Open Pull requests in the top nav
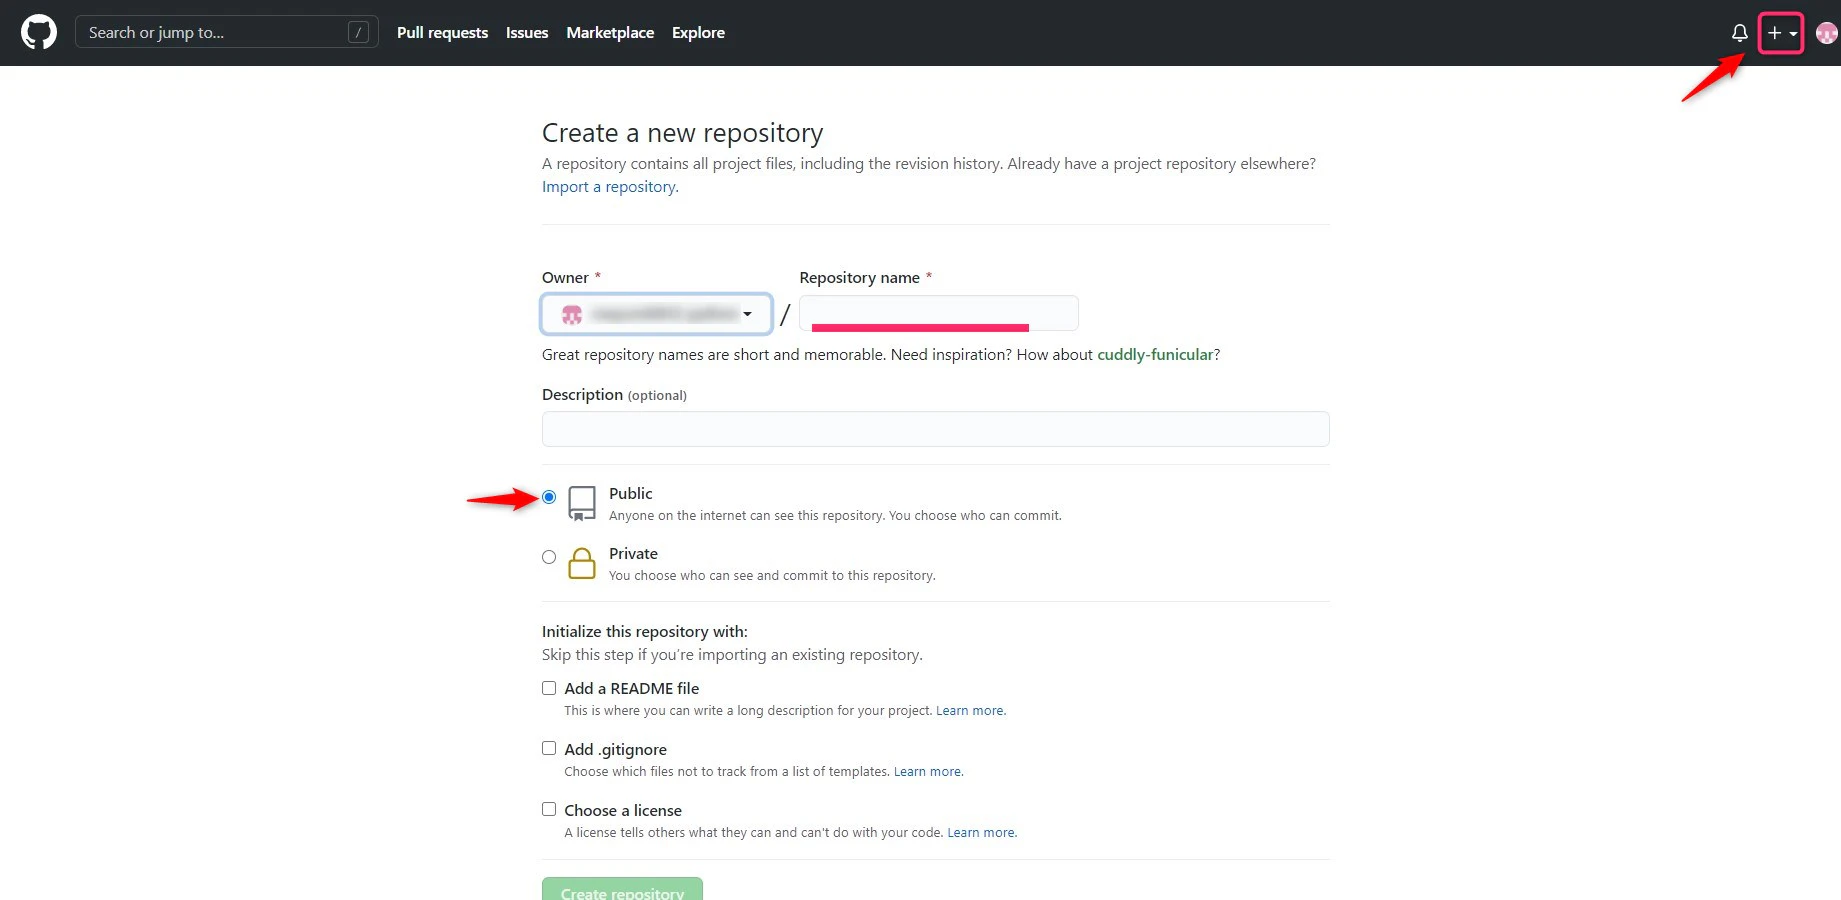This screenshot has width=1841, height=900. [442, 33]
